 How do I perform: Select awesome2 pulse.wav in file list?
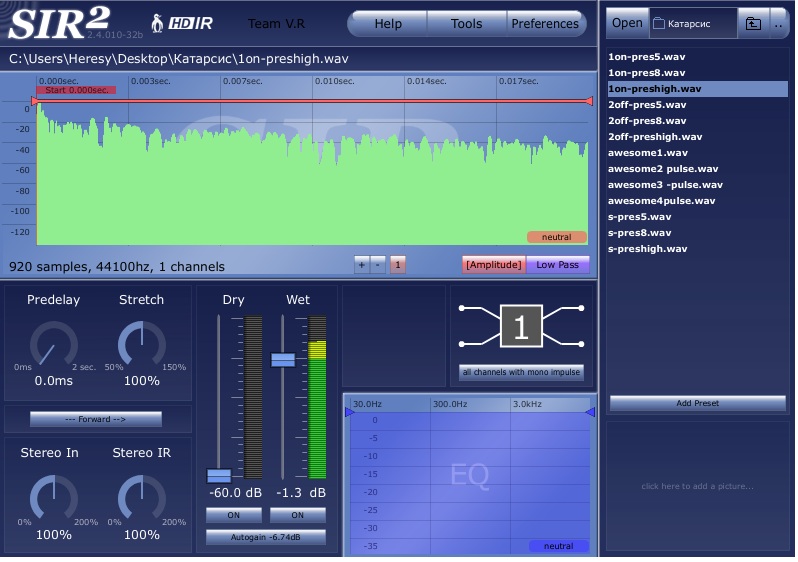click(x=697, y=168)
